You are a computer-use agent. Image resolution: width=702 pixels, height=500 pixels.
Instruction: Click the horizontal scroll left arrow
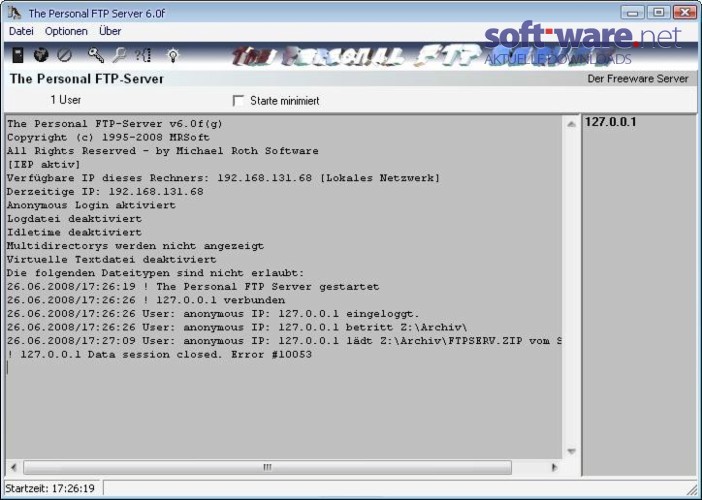point(13,467)
